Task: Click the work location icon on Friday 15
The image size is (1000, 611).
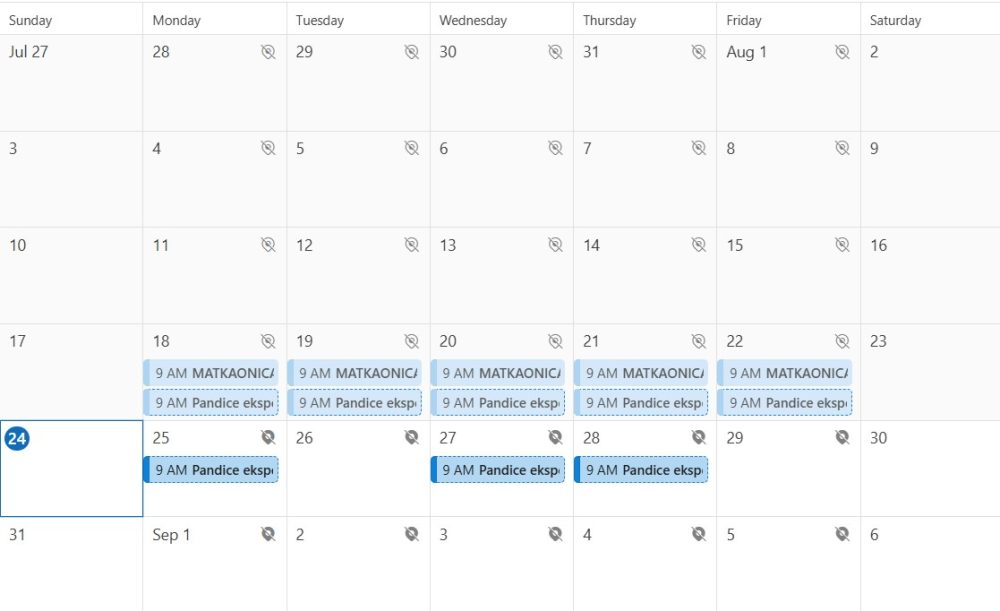Action: (842, 245)
